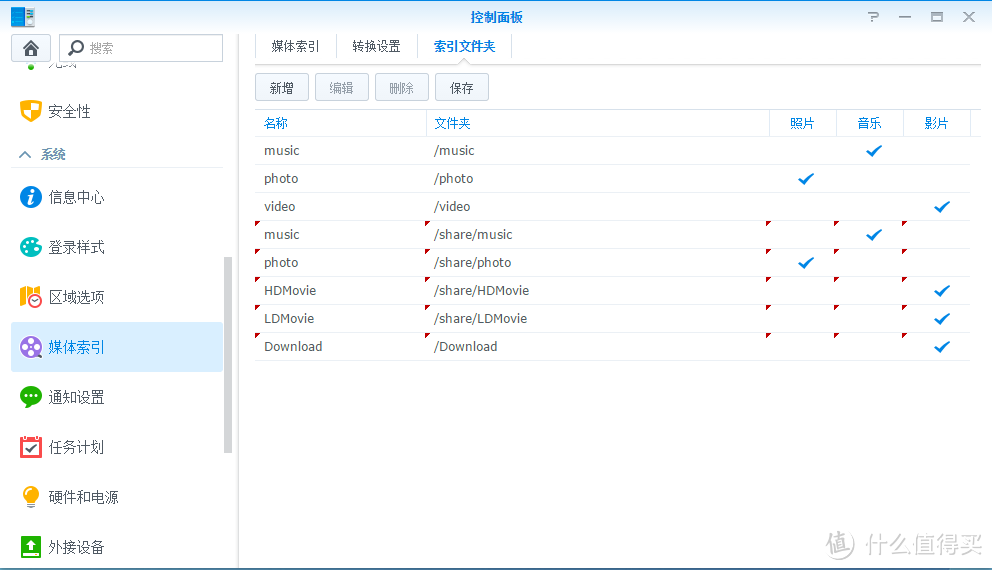Screen dimensions: 992x570
Task: Open Login Style (登录样式) palette icon
Action: (30, 247)
